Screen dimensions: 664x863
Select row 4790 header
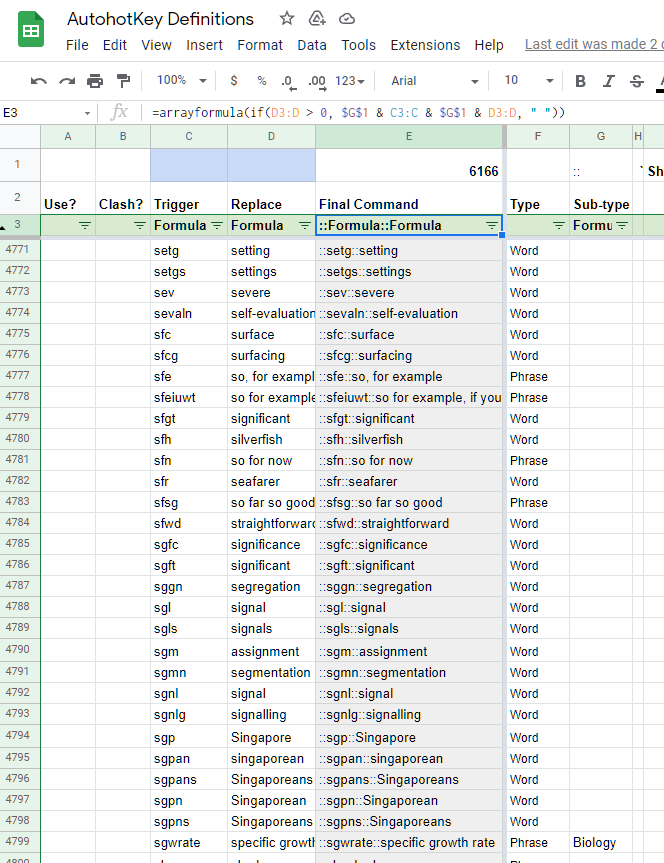point(18,649)
